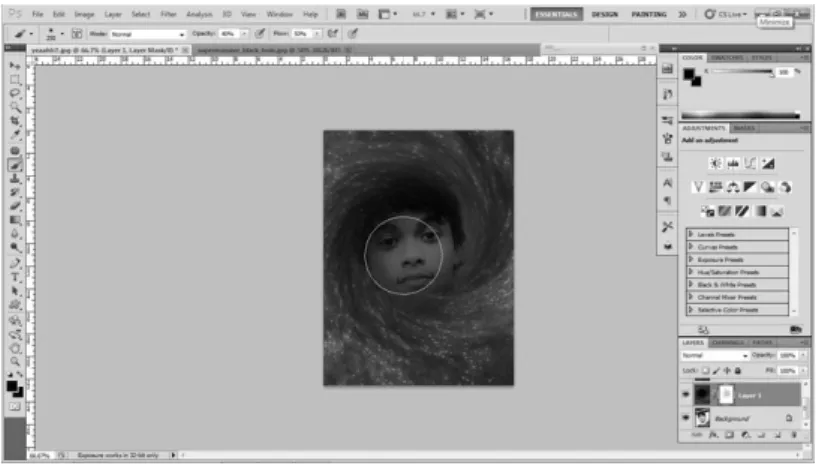Switch to the Essentials workspace
Image resolution: width=819 pixels, height=466 pixels.
[557, 14]
